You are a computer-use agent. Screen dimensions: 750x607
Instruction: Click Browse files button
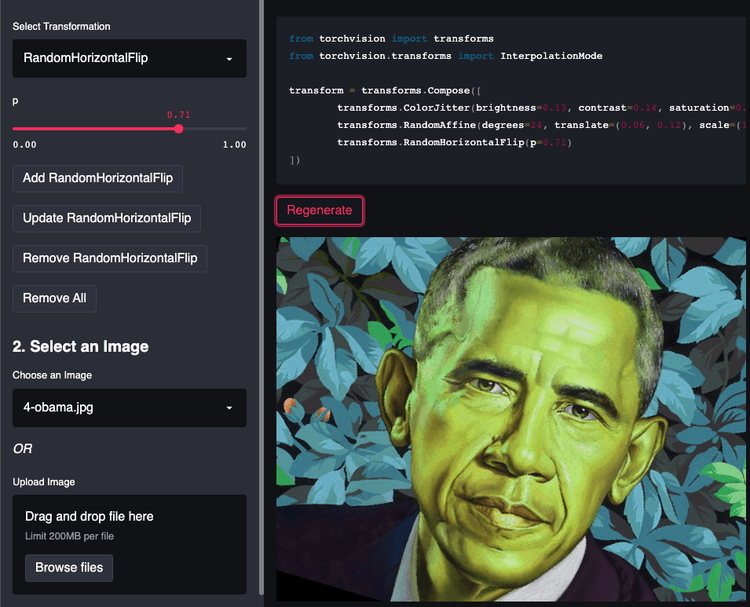click(x=69, y=568)
